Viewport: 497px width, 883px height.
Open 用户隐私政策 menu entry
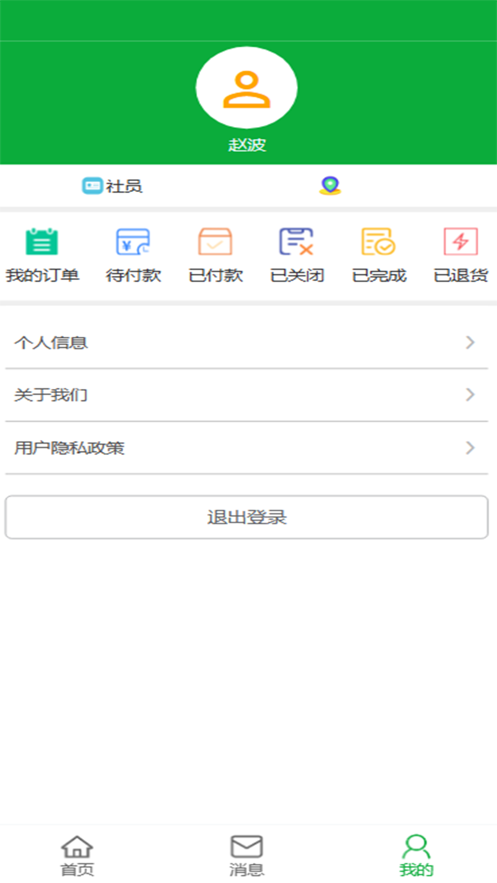coord(247,448)
